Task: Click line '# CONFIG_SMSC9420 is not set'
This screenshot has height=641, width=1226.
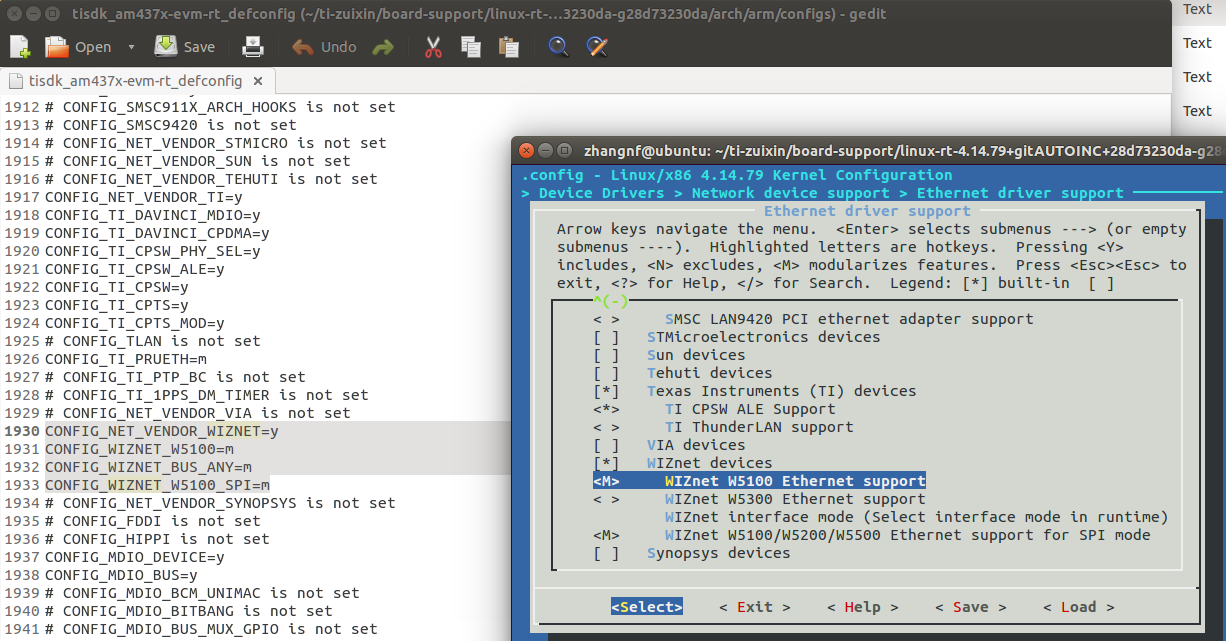Action: [171, 125]
